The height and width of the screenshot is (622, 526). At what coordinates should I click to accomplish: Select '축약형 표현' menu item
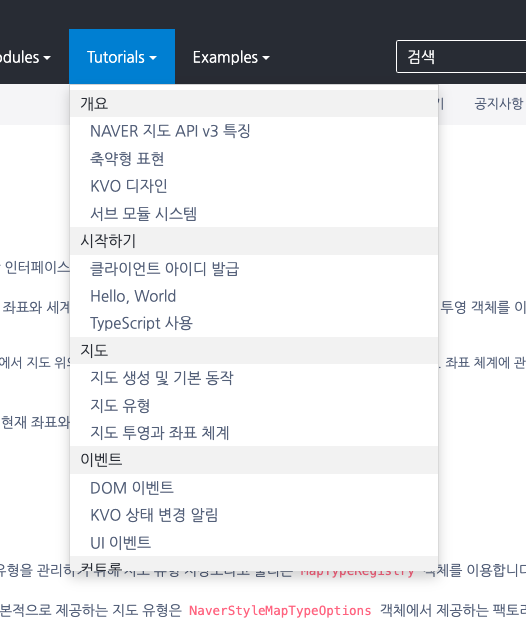click(x=254, y=159)
